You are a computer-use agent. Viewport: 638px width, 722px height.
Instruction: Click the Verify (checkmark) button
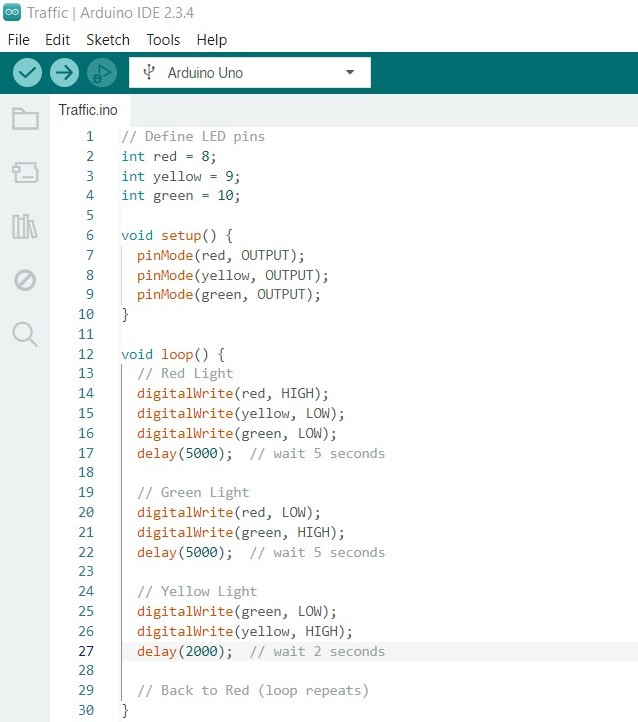click(x=27, y=72)
